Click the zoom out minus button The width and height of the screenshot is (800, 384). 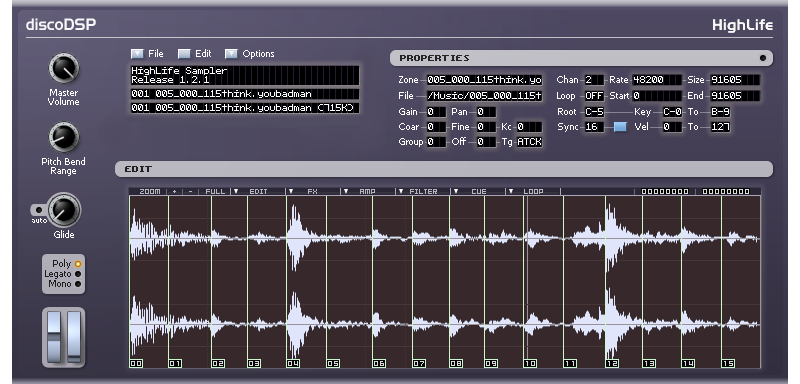(x=190, y=192)
